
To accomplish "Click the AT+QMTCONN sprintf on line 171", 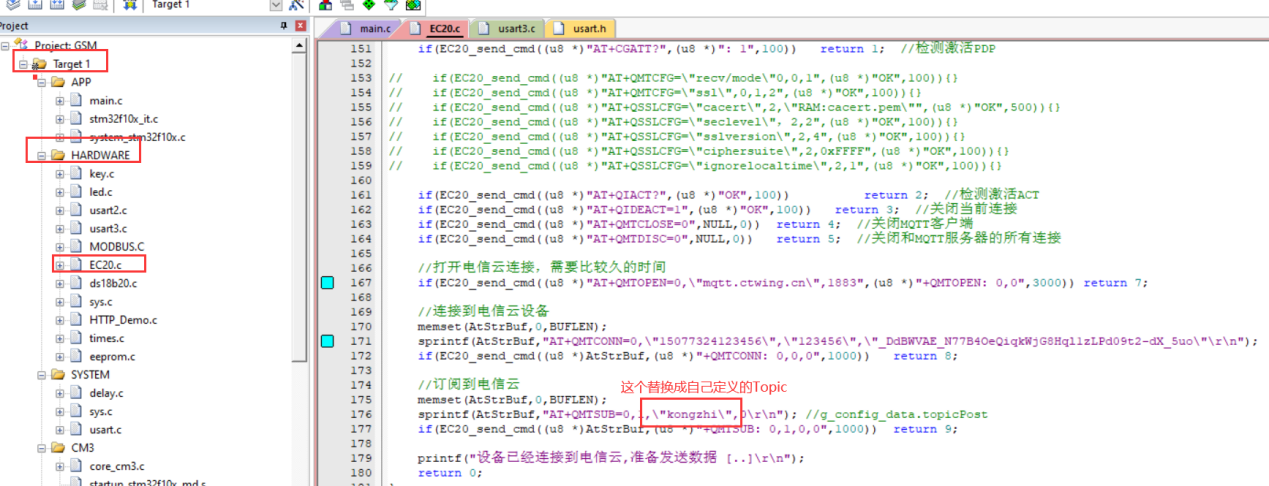I will 837,341.
